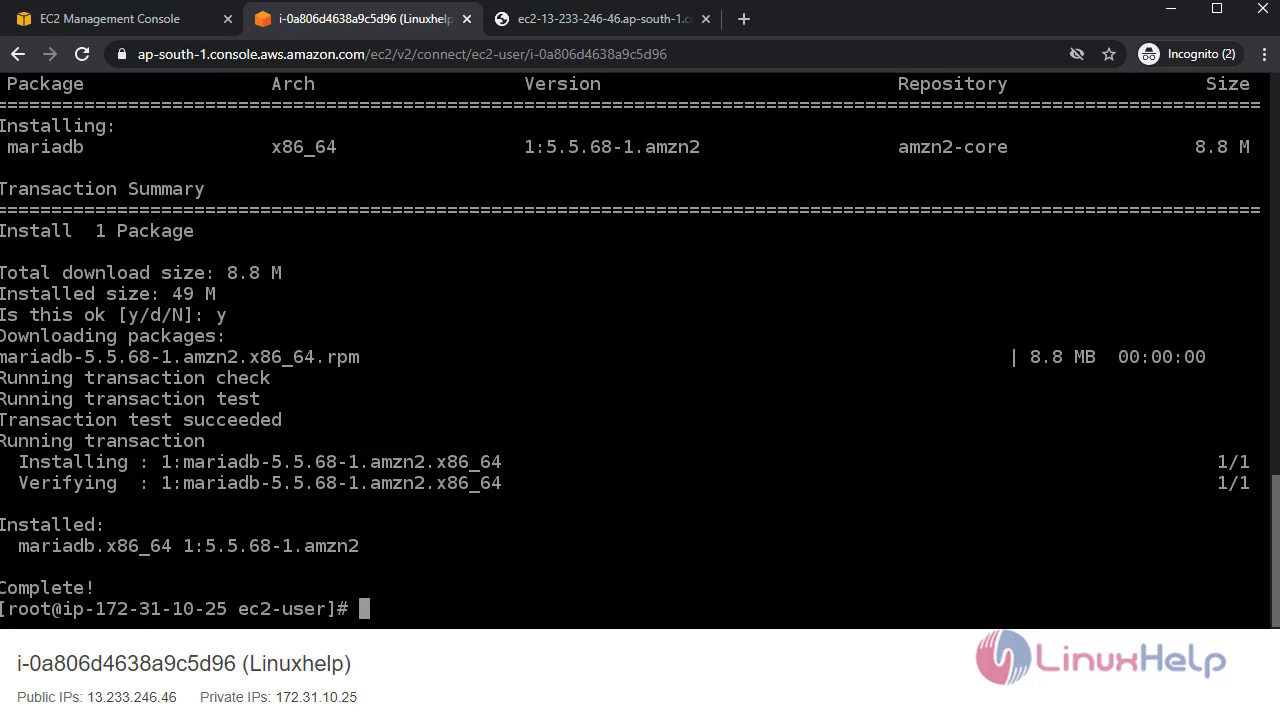Minimize the browser window
This screenshot has height=720, width=1280.
pos(1171,8)
